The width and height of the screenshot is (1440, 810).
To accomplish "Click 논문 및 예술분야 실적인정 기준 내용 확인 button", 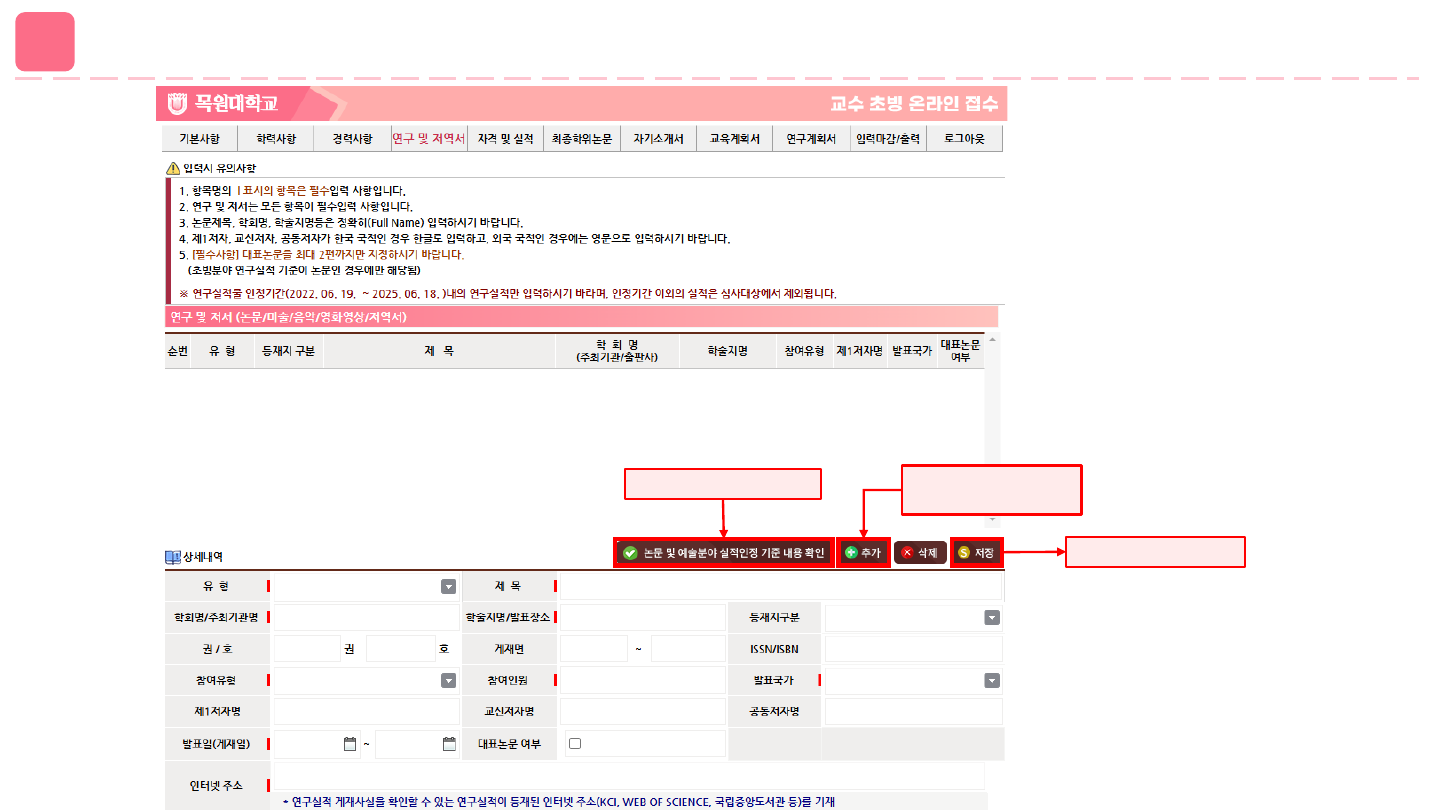I will pos(723,552).
